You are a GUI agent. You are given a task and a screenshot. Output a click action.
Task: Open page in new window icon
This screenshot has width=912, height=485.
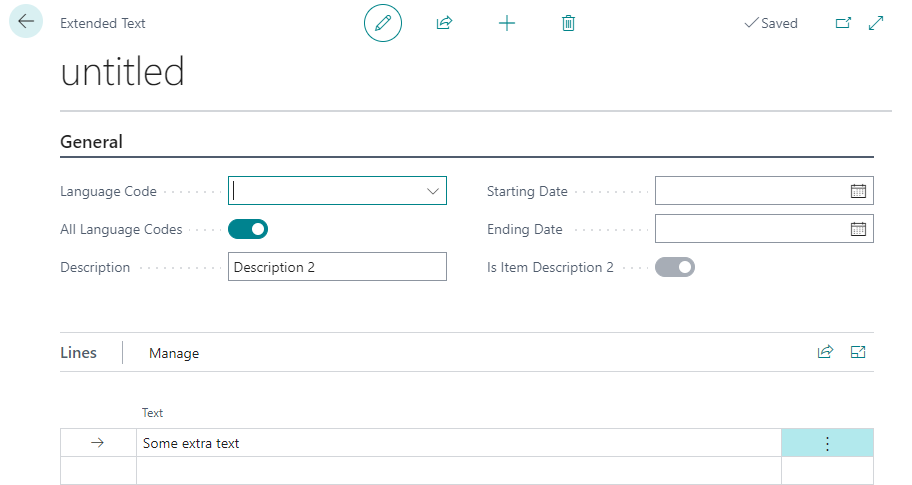(843, 23)
